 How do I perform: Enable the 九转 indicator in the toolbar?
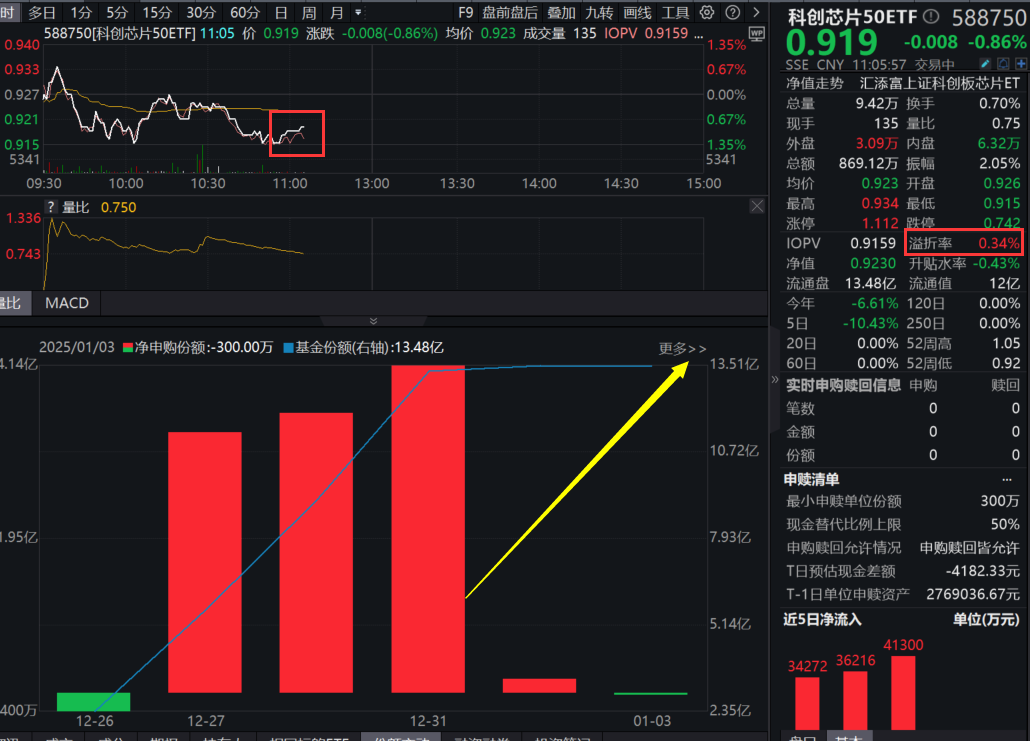599,12
